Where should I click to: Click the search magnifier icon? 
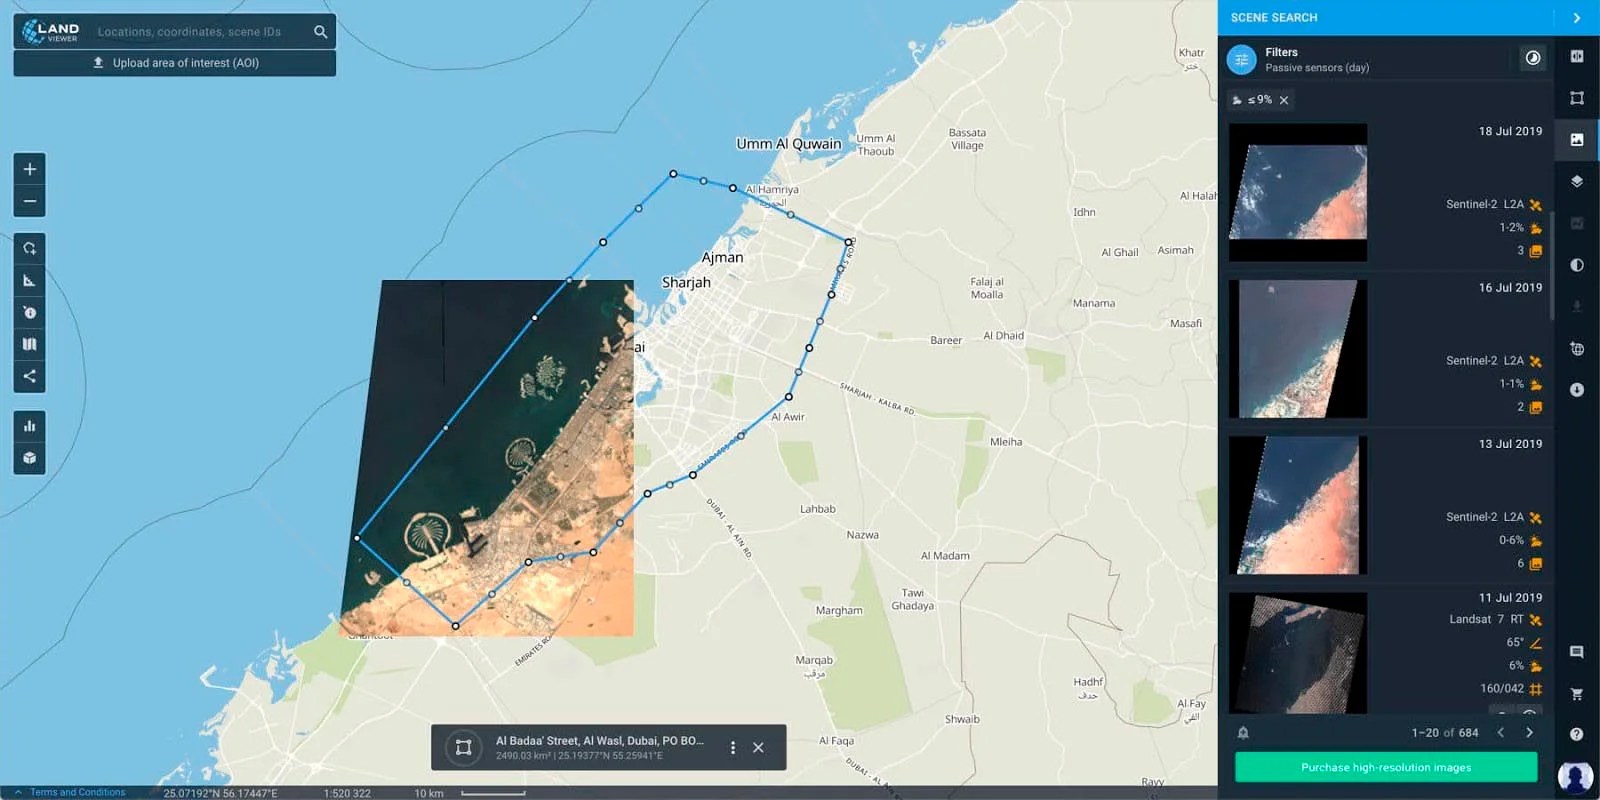pos(320,32)
